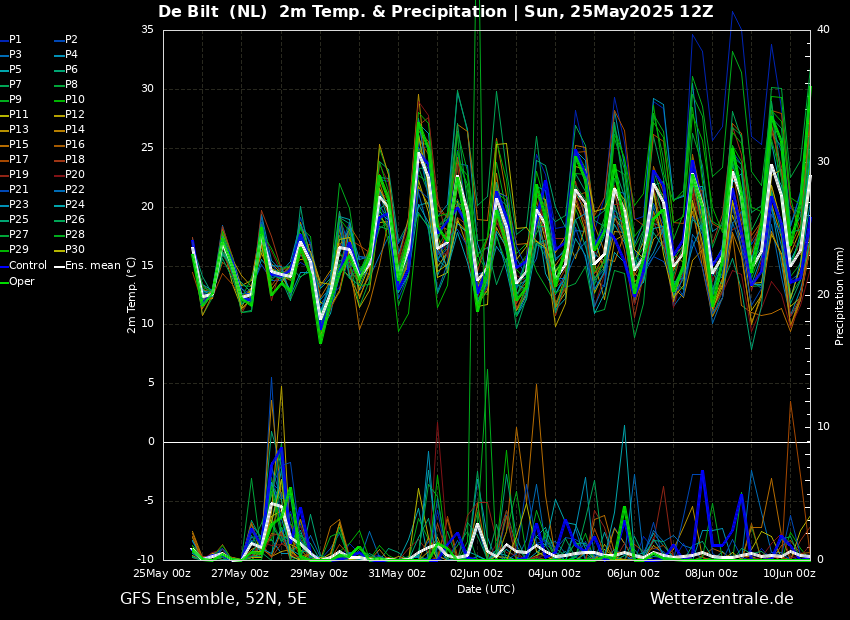
Task: Click the P15 legend entry
Action: [x=18, y=145]
